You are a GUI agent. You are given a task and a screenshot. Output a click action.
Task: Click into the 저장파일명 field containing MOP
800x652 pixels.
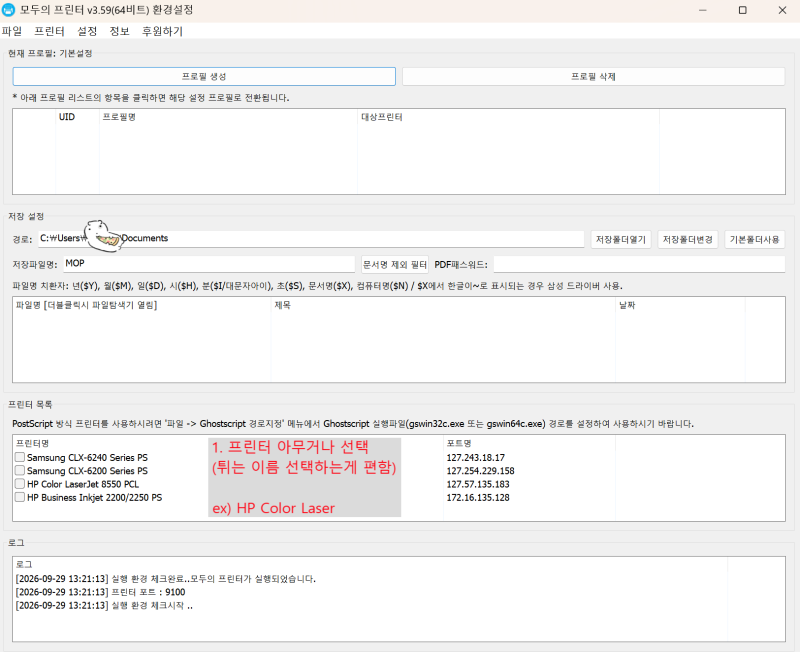[x=209, y=264]
